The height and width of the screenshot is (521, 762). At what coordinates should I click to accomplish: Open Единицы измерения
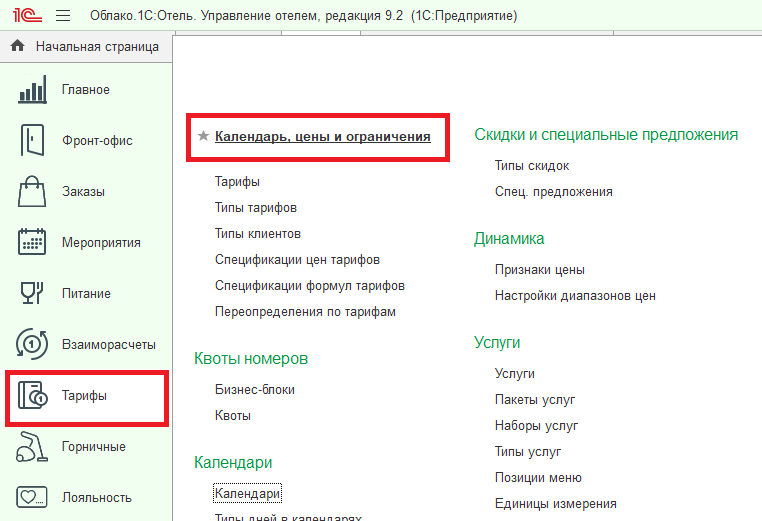click(x=555, y=504)
